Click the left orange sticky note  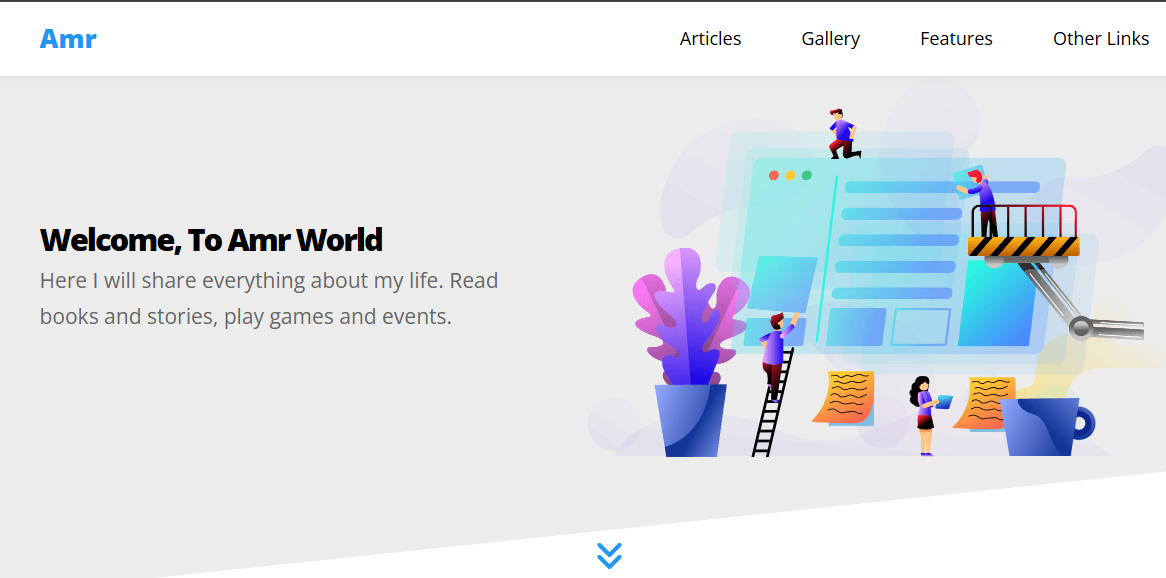(x=843, y=397)
